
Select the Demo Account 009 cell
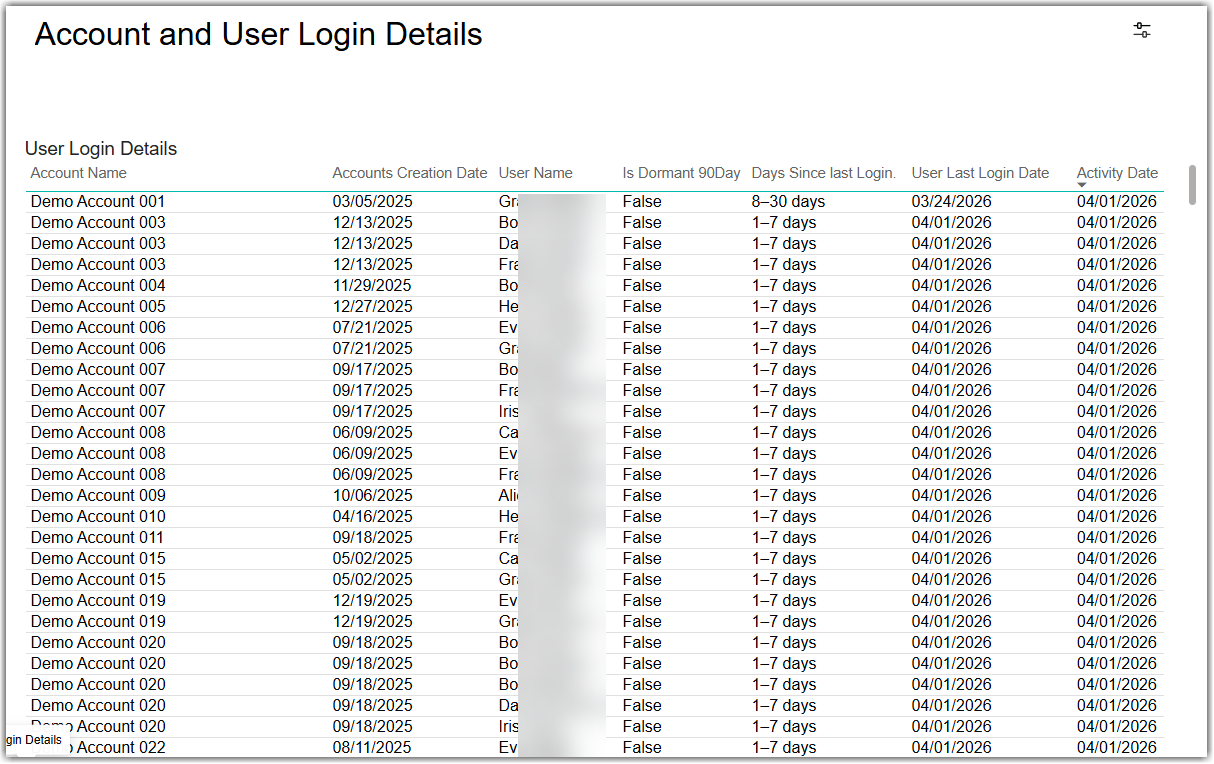click(98, 495)
